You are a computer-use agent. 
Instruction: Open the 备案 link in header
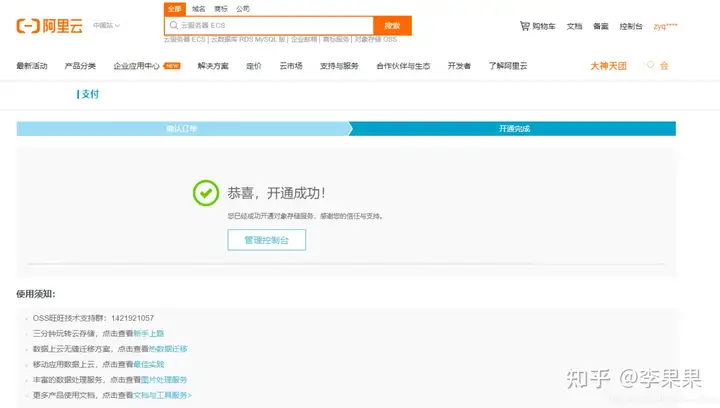point(601,26)
